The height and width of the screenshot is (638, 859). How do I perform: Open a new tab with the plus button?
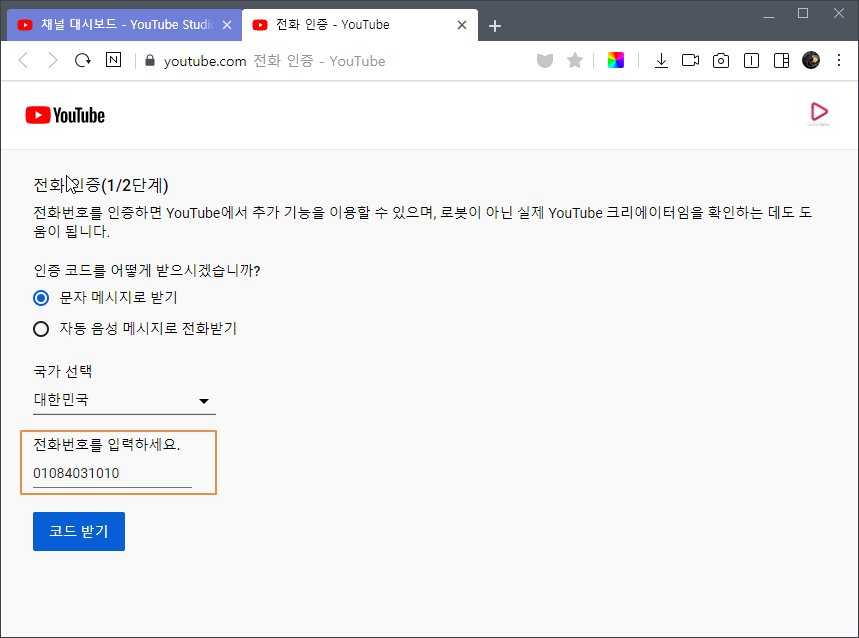[x=495, y=26]
